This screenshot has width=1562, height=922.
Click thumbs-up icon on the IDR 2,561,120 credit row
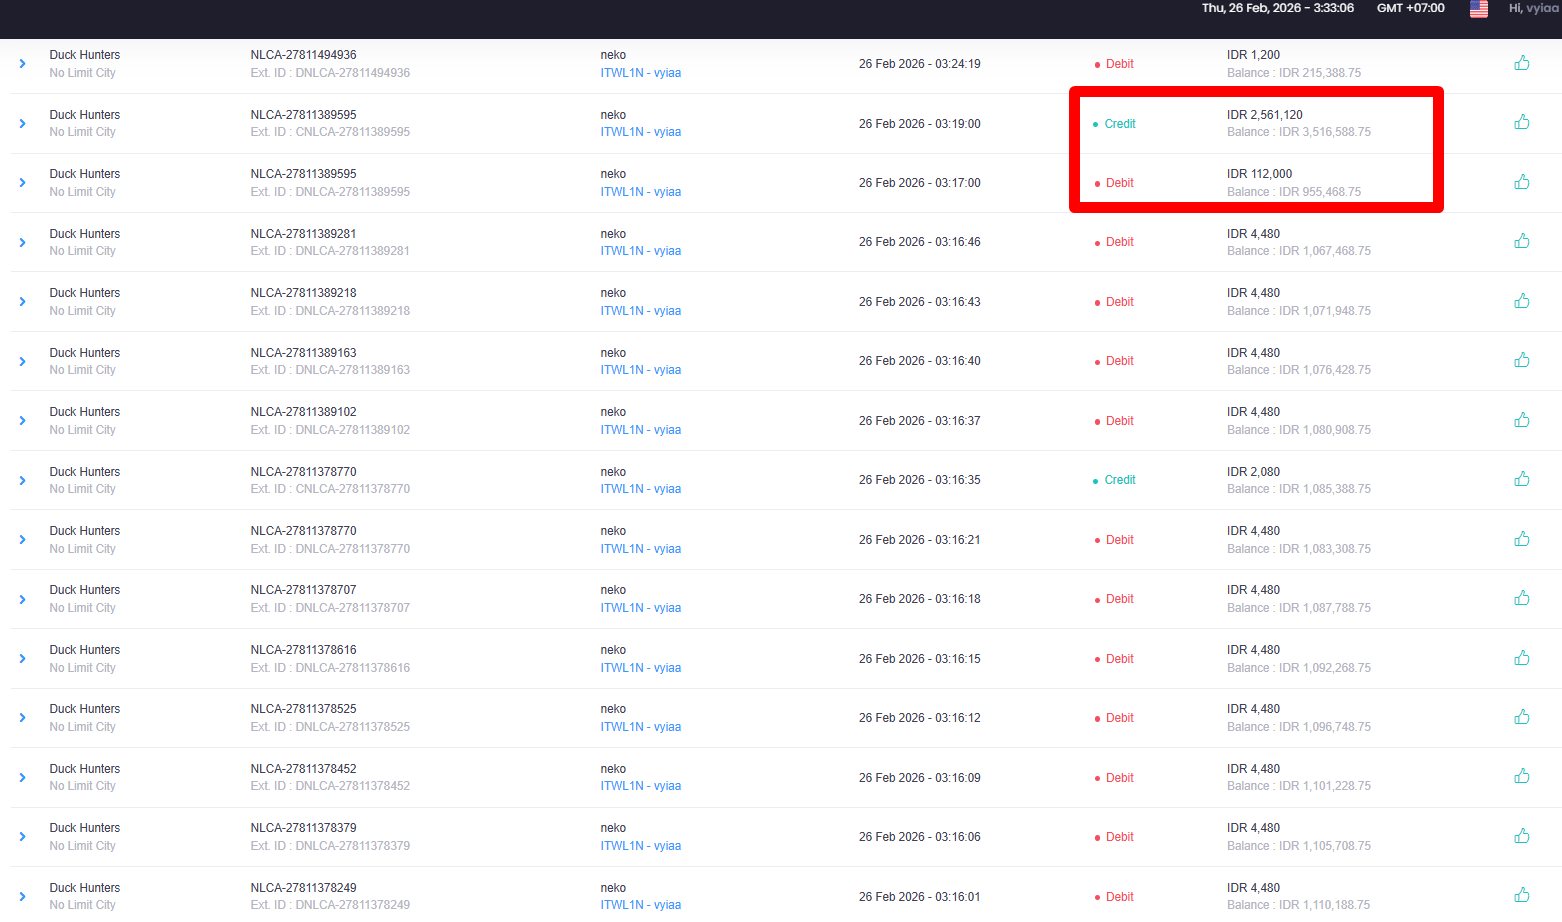(x=1522, y=122)
